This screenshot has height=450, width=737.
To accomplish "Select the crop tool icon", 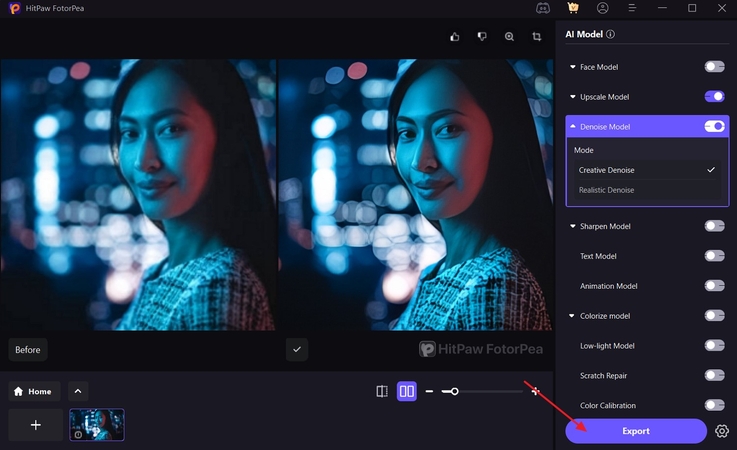I will [x=536, y=37].
